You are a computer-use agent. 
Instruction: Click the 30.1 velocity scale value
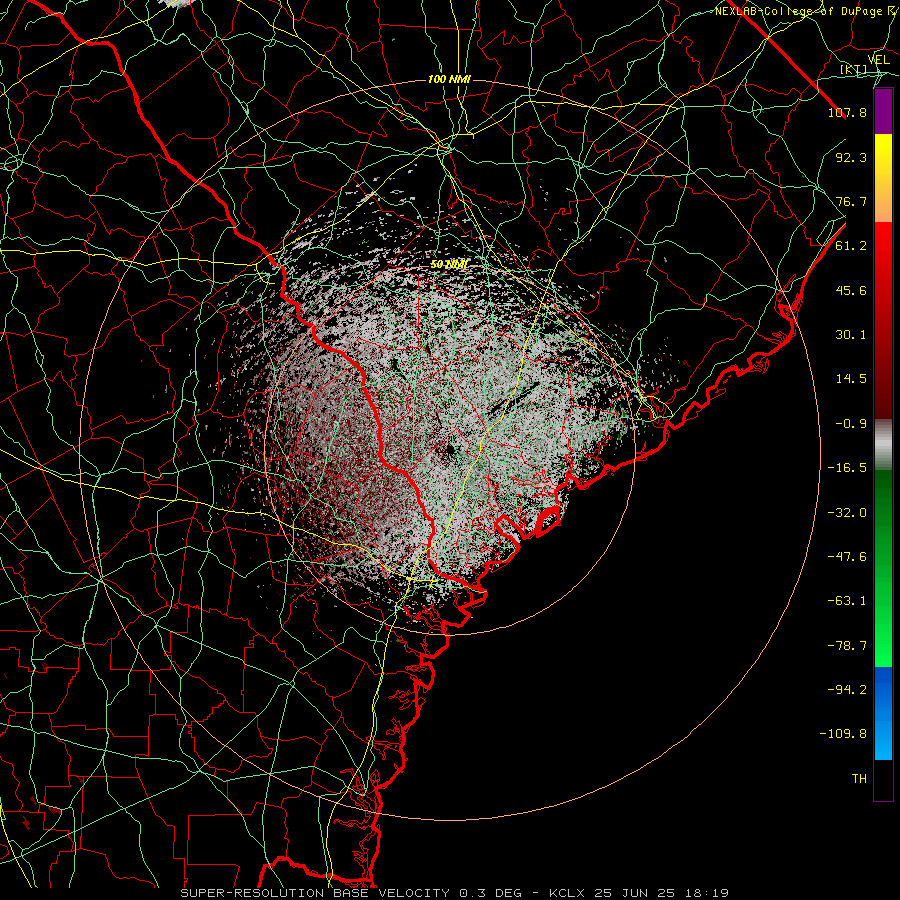851,335
